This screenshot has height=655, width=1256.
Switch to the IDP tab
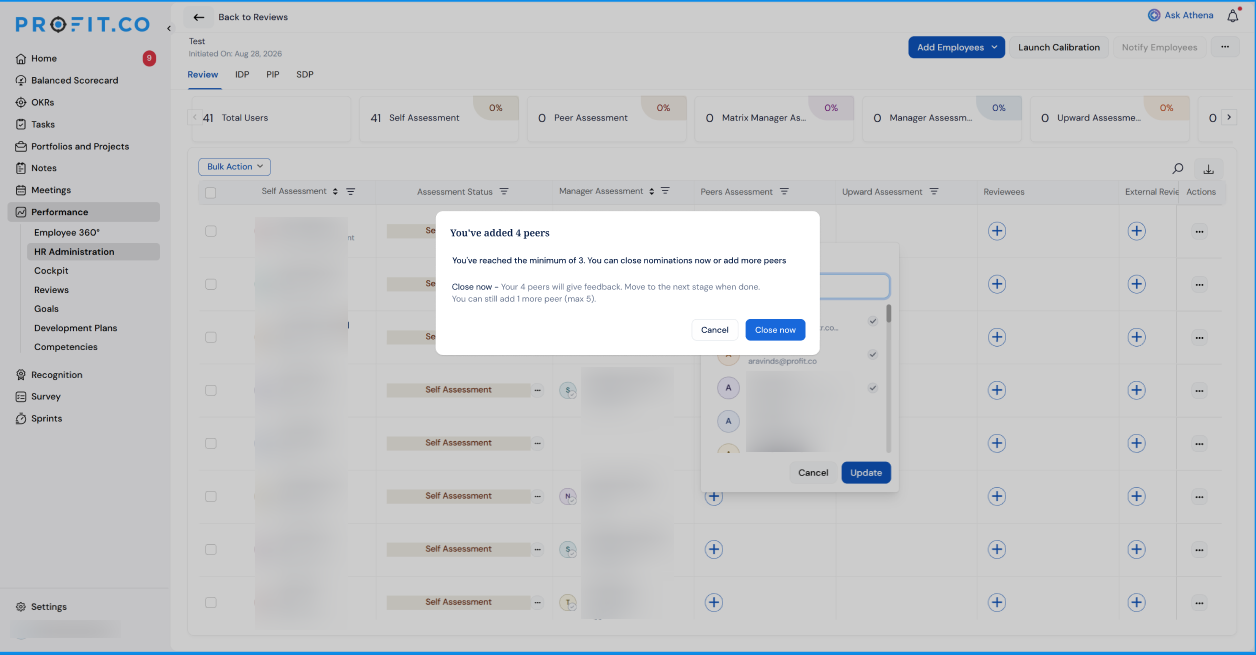242,74
